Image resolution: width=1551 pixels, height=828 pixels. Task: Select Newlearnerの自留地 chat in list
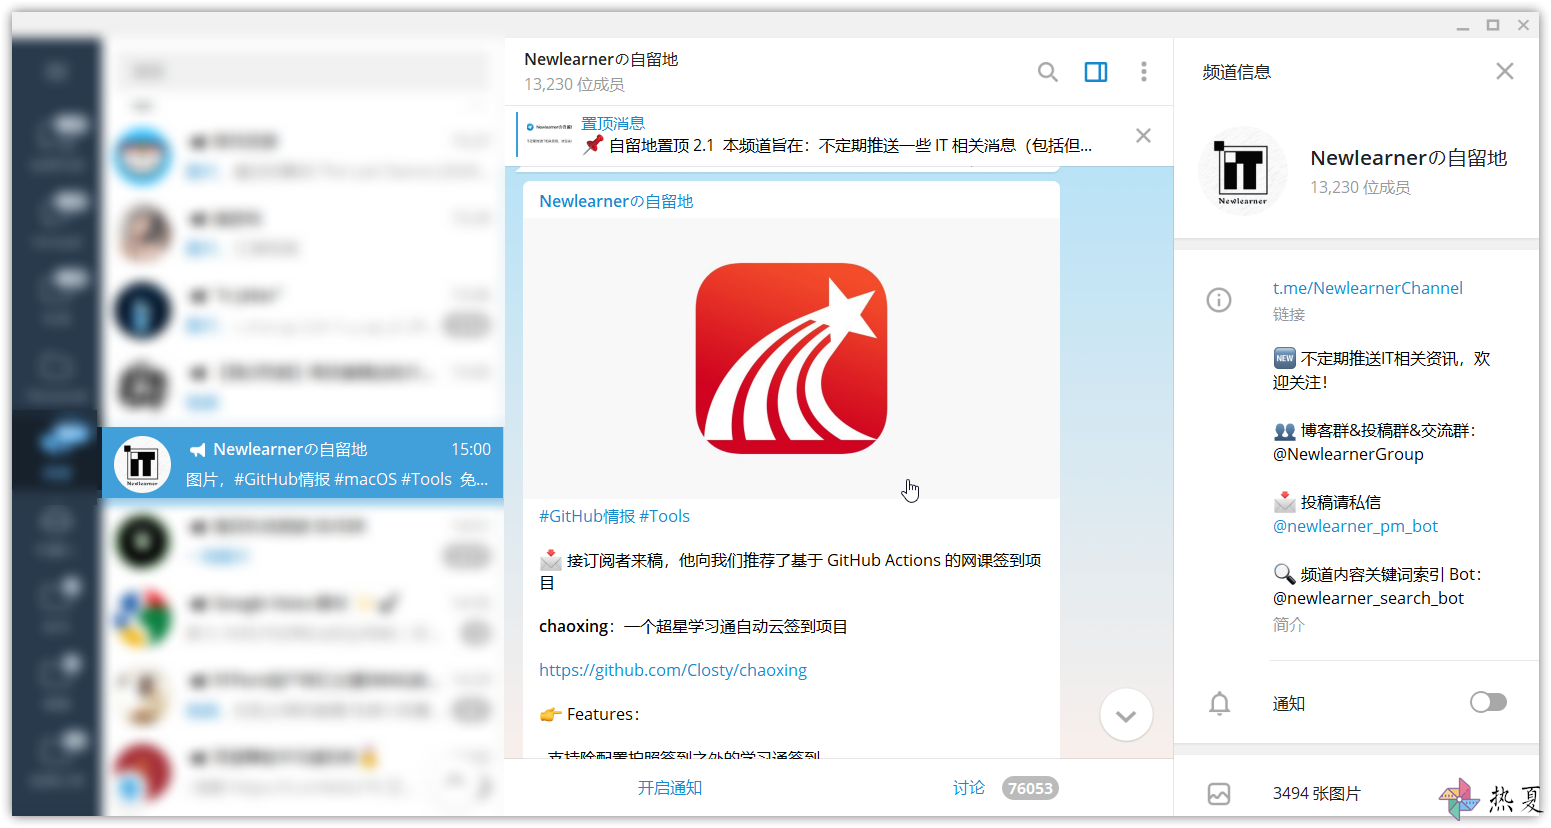302,463
